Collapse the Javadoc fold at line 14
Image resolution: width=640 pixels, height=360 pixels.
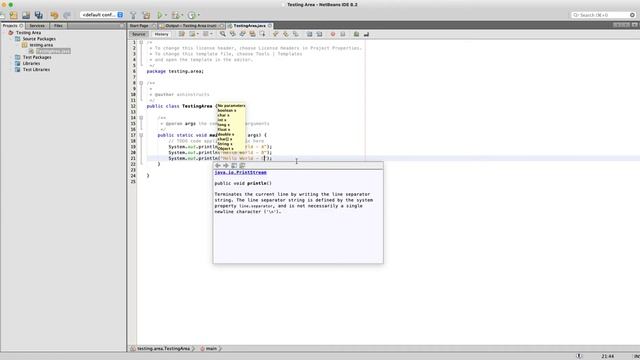tap(141, 118)
